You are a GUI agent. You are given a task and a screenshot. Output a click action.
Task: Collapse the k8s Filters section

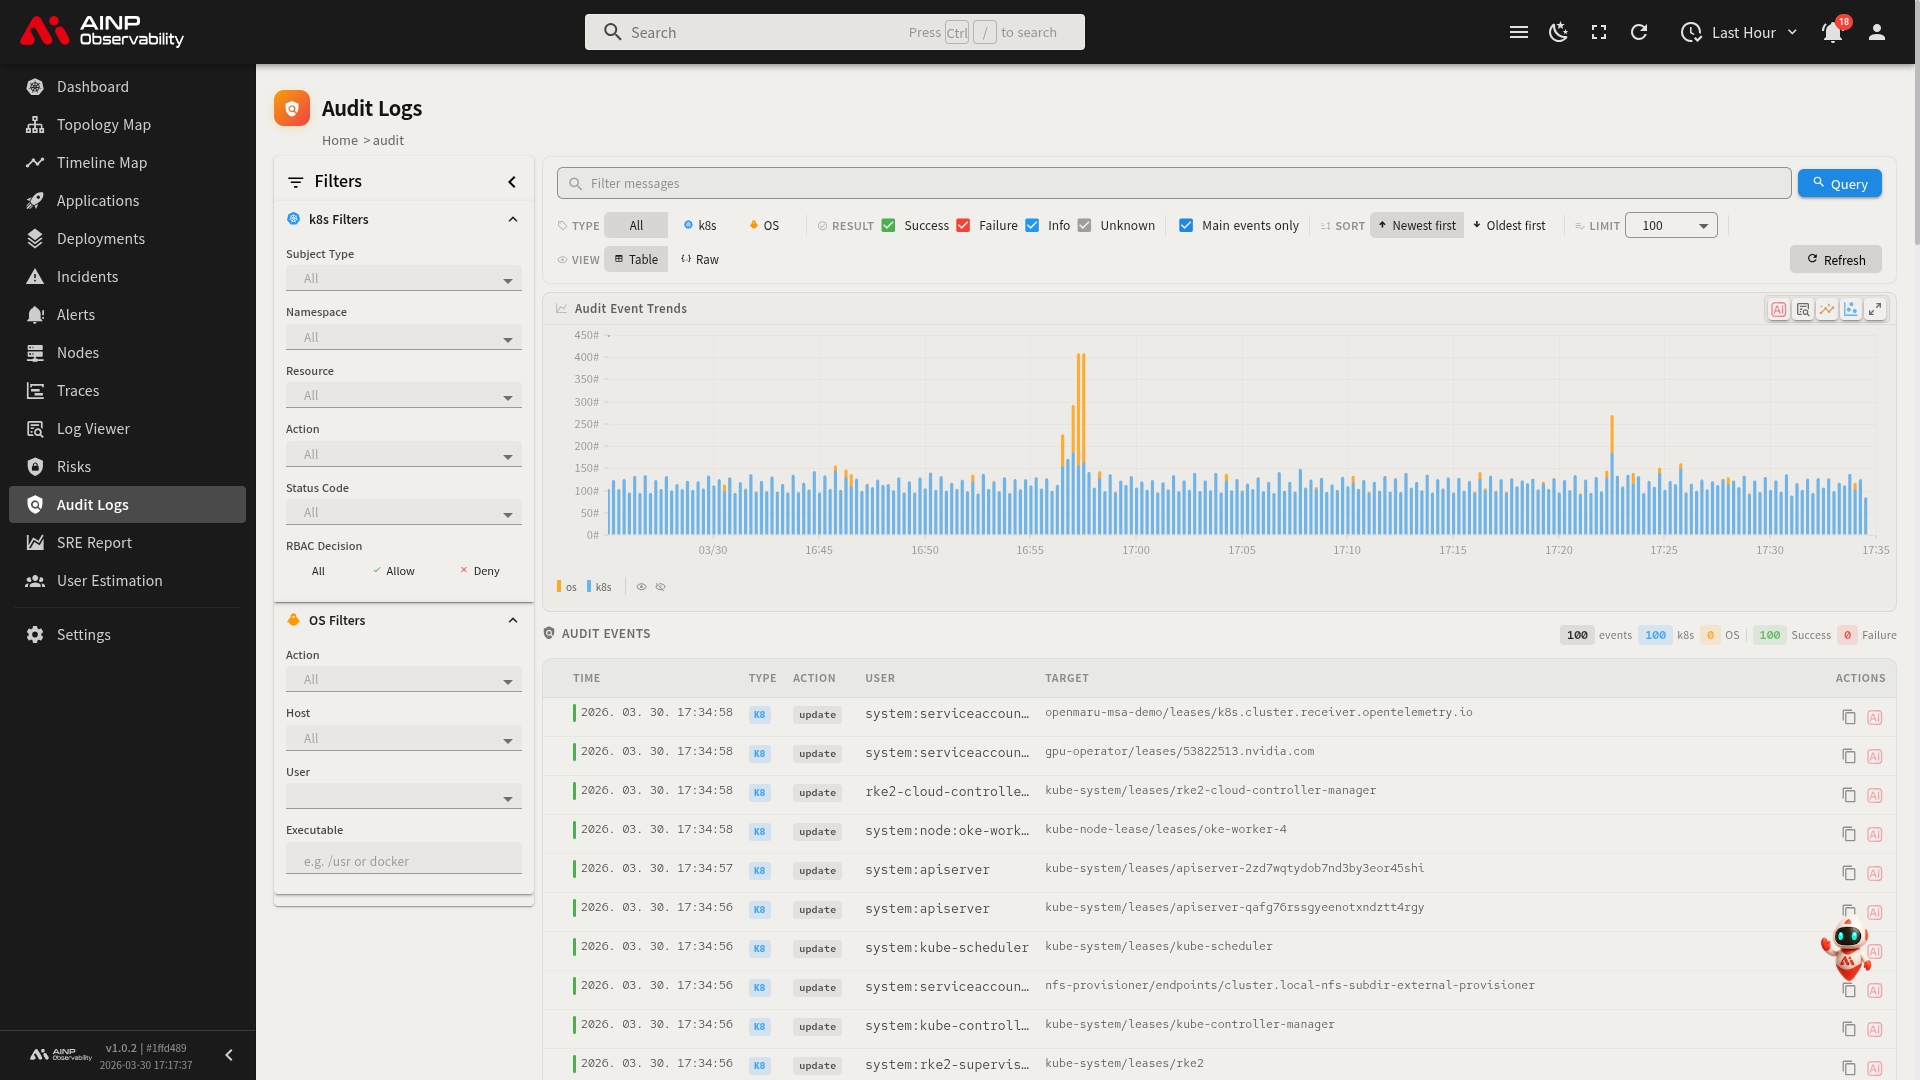click(513, 220)
